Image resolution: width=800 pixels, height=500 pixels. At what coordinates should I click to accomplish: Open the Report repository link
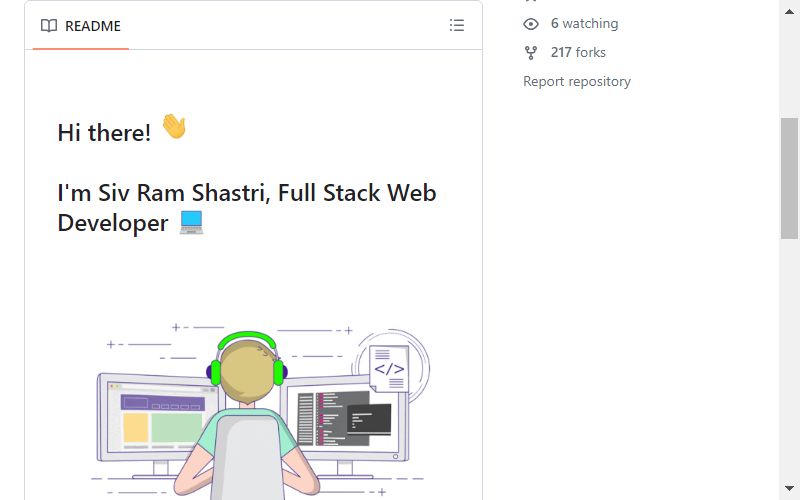[x=577, y=81]
